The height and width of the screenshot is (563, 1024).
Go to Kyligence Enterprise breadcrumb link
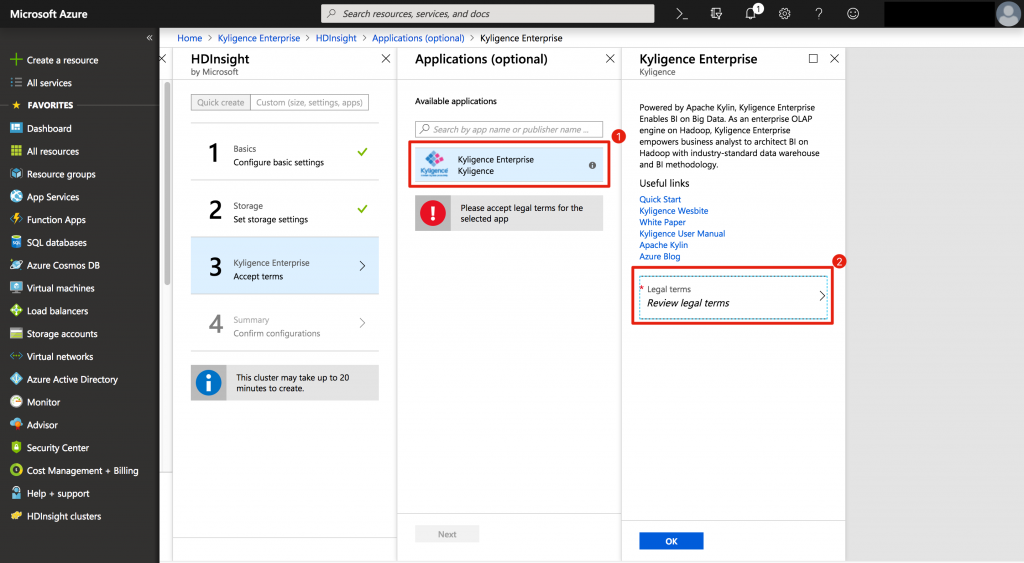259,38
